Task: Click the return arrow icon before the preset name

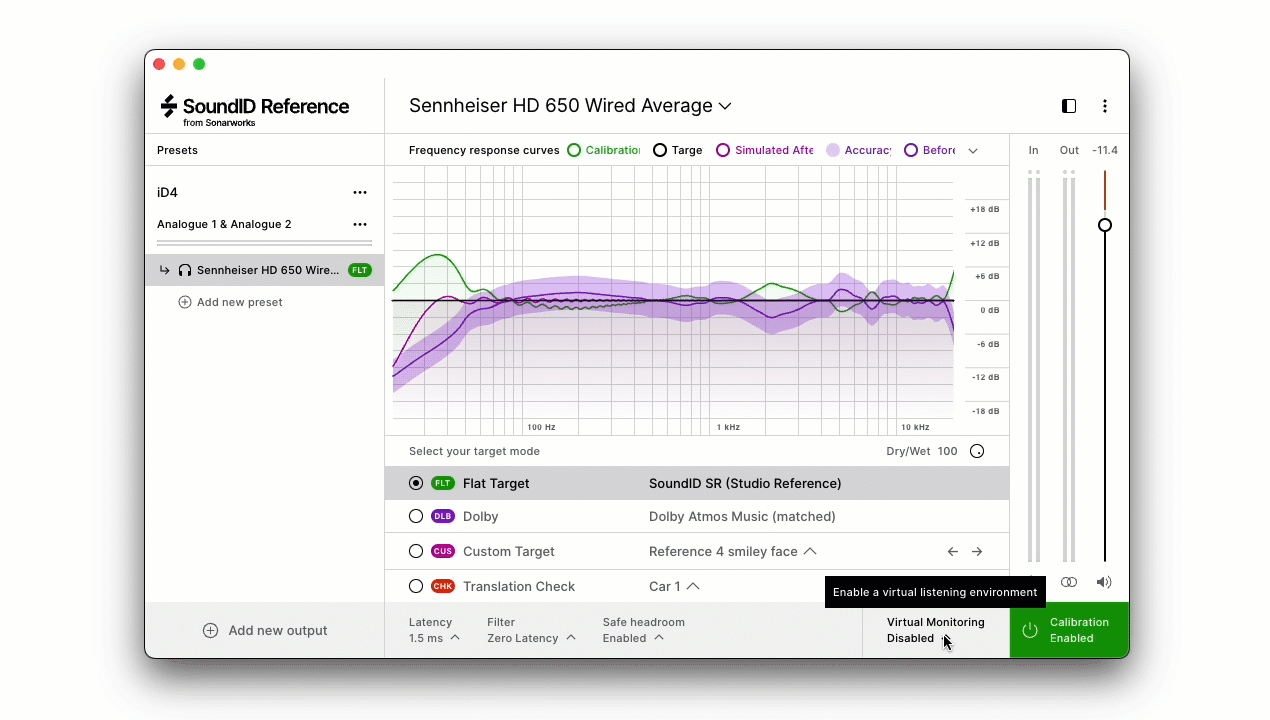Action: point(165,270)
